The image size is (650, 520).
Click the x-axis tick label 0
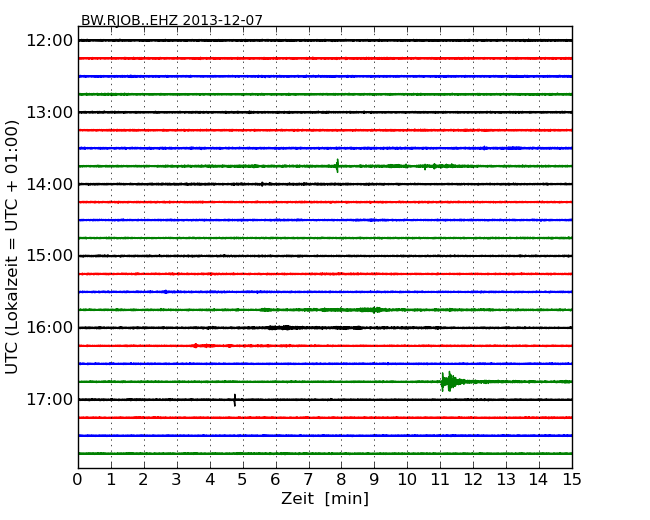[78, 480]
